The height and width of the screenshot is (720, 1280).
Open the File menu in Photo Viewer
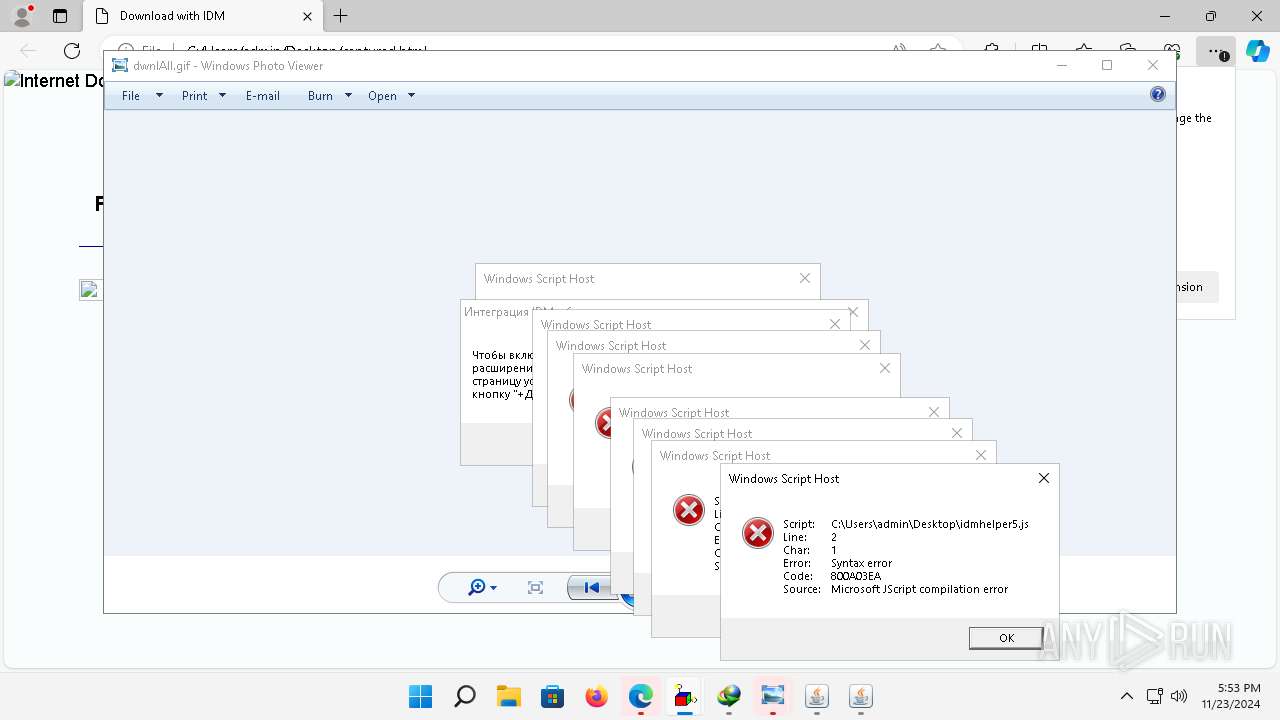coord(131,96)
